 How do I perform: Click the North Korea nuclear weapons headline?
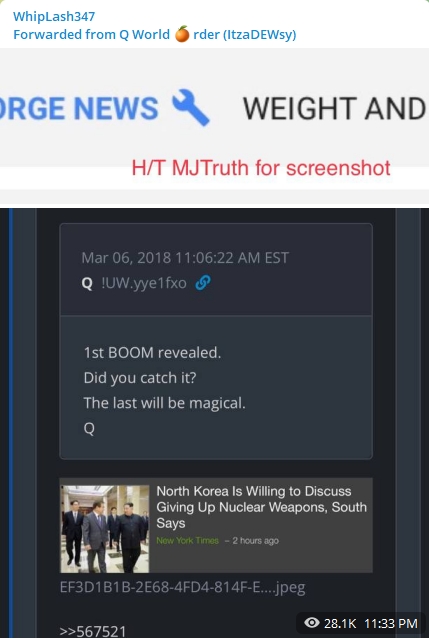pyautogui.click(x=261, y=507)
